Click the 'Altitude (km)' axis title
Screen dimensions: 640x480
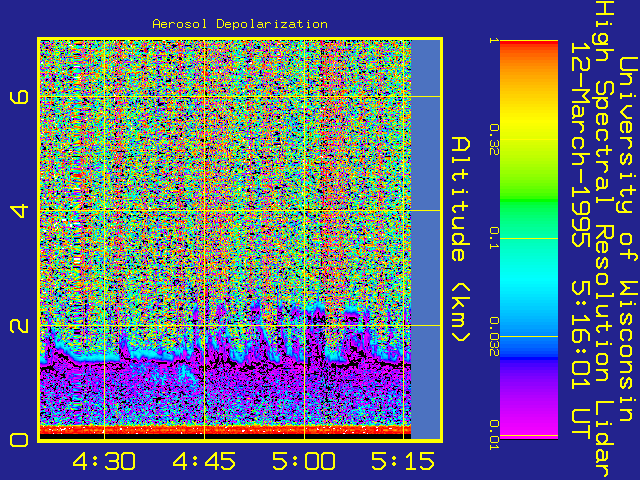coord(461,239)
